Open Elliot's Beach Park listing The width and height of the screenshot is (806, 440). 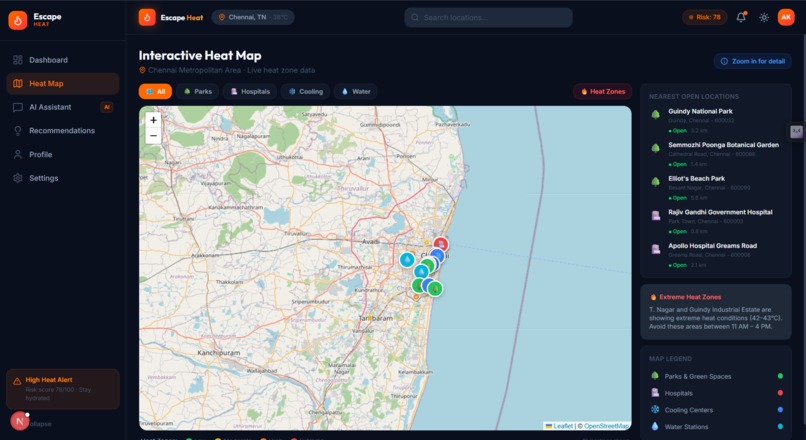[716, 188]
